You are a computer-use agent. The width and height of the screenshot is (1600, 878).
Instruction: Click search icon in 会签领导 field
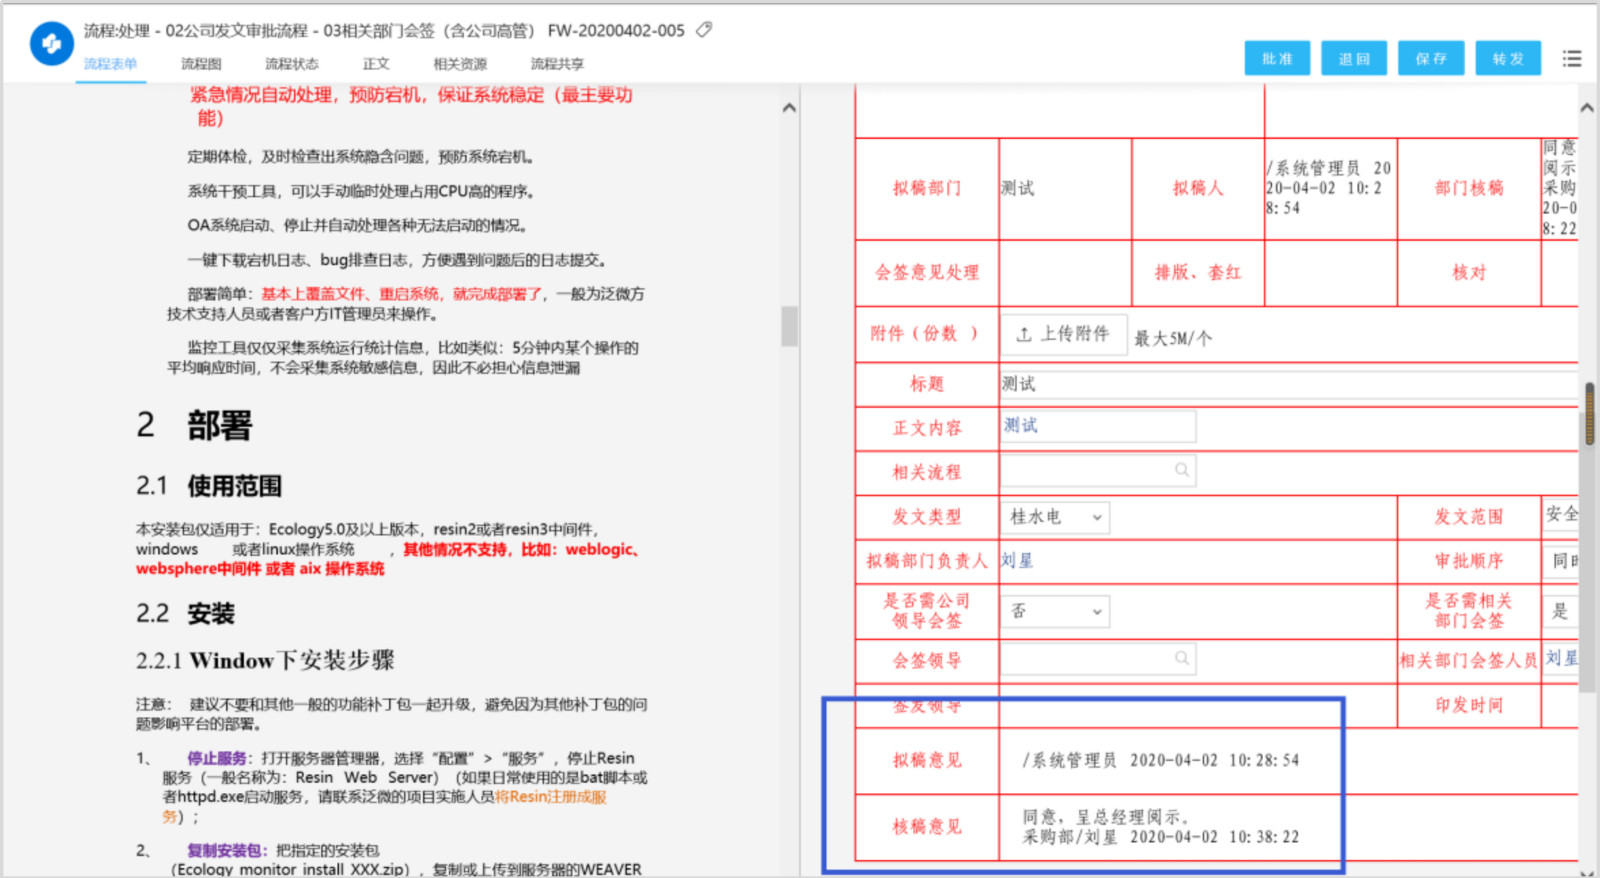(1182, 658)
